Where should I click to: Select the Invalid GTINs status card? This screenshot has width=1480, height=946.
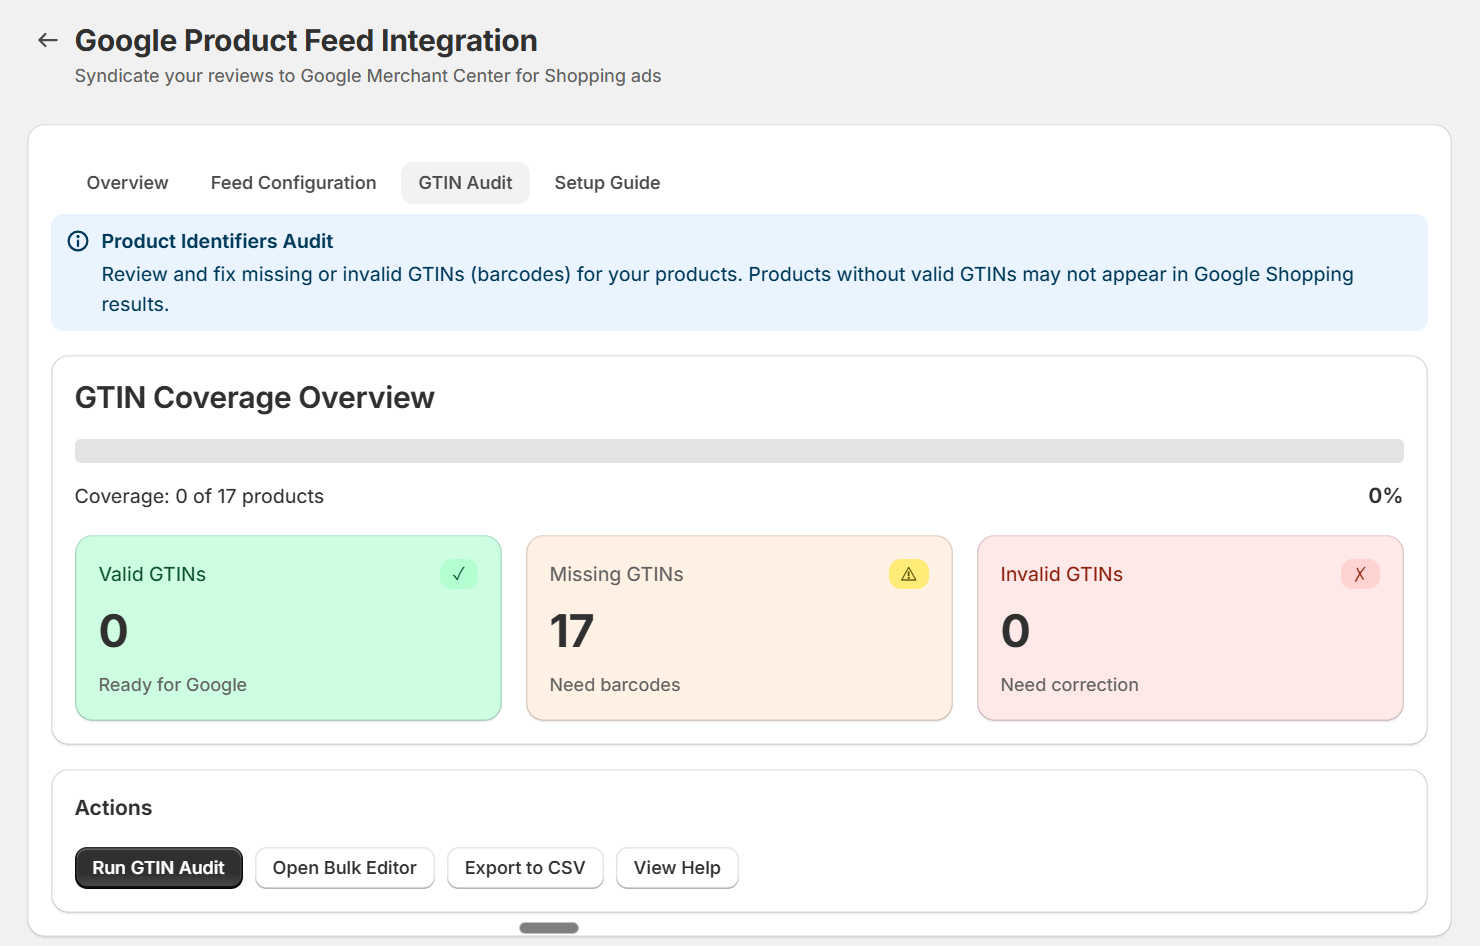1190,628
